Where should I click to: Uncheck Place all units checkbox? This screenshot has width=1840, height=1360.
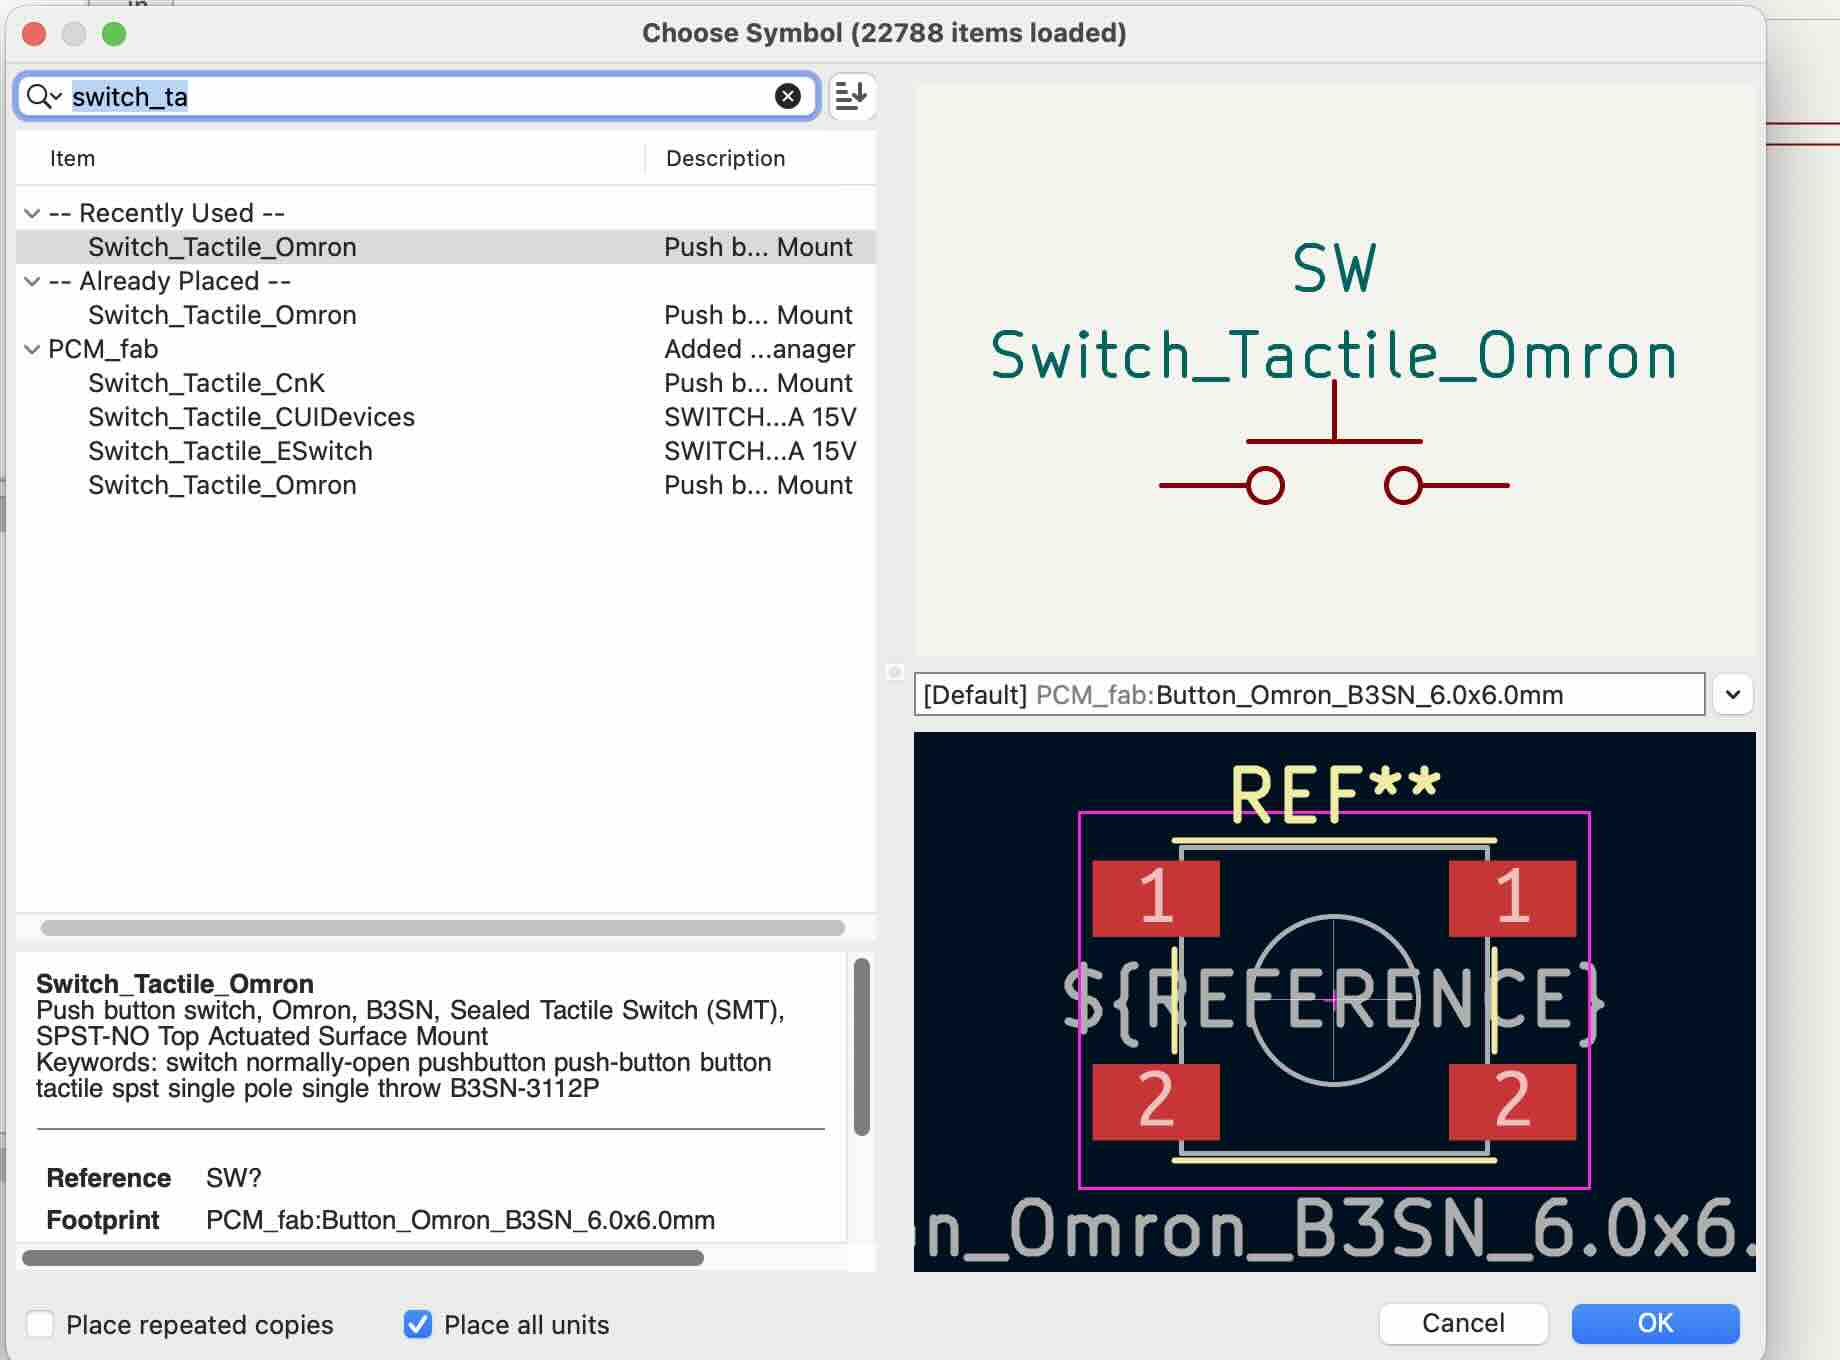418,1324
